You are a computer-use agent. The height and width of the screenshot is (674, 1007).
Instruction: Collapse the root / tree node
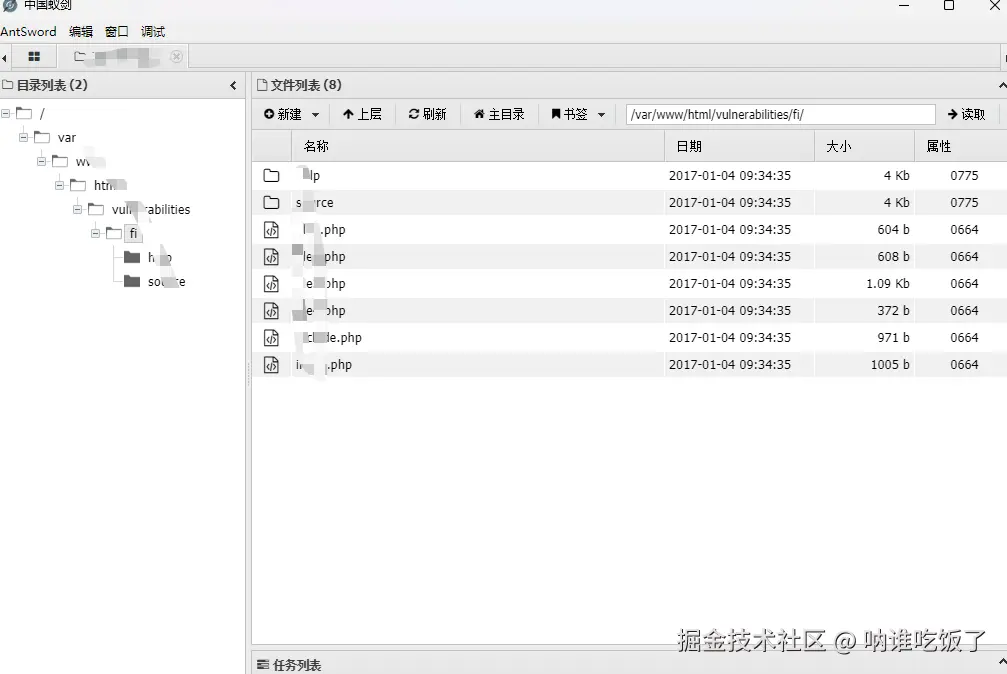[x=5, y=113]
